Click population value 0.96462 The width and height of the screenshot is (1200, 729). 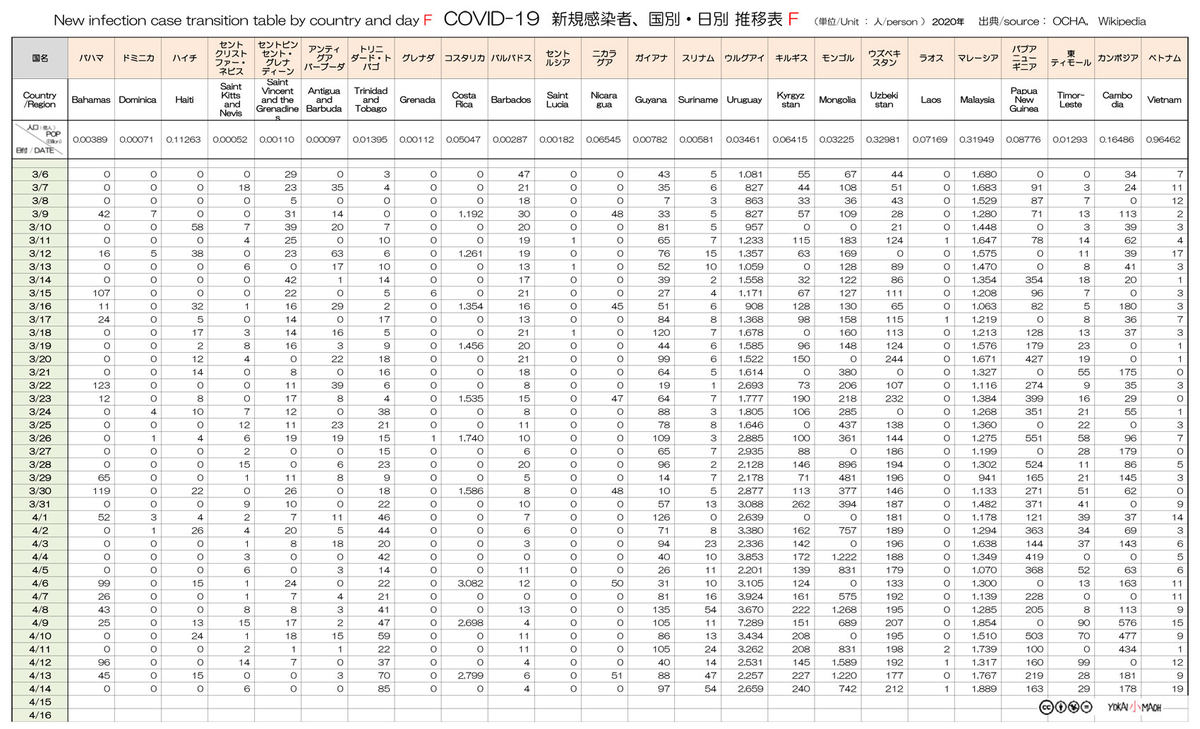click(x=1164, y=139)
